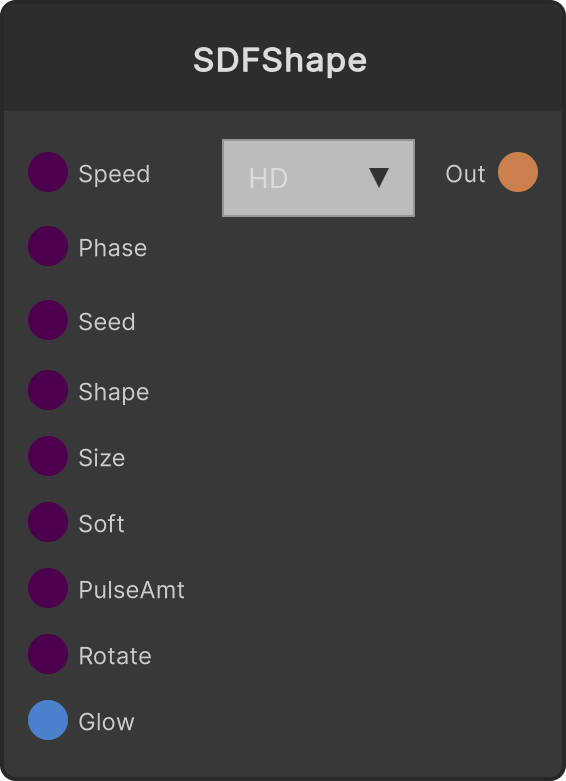The height and width of the screenshot is (781, 566).
Task: Select the Phase parameter label
Action: click(113, 248)
